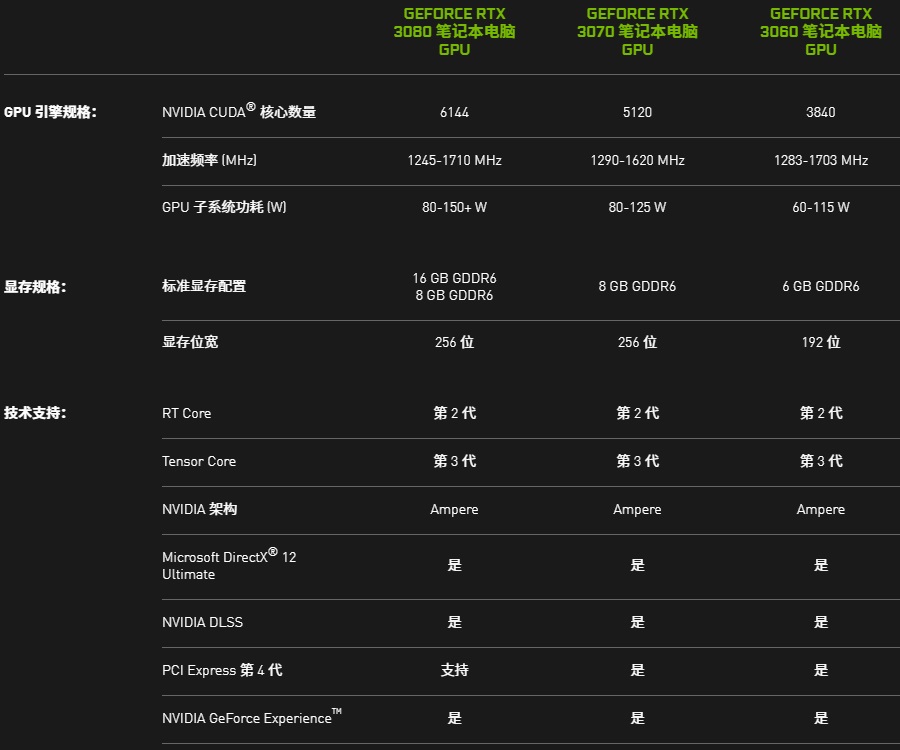Select the 60-115 W power value
900x750 pixels.
[x=821, y=207]
